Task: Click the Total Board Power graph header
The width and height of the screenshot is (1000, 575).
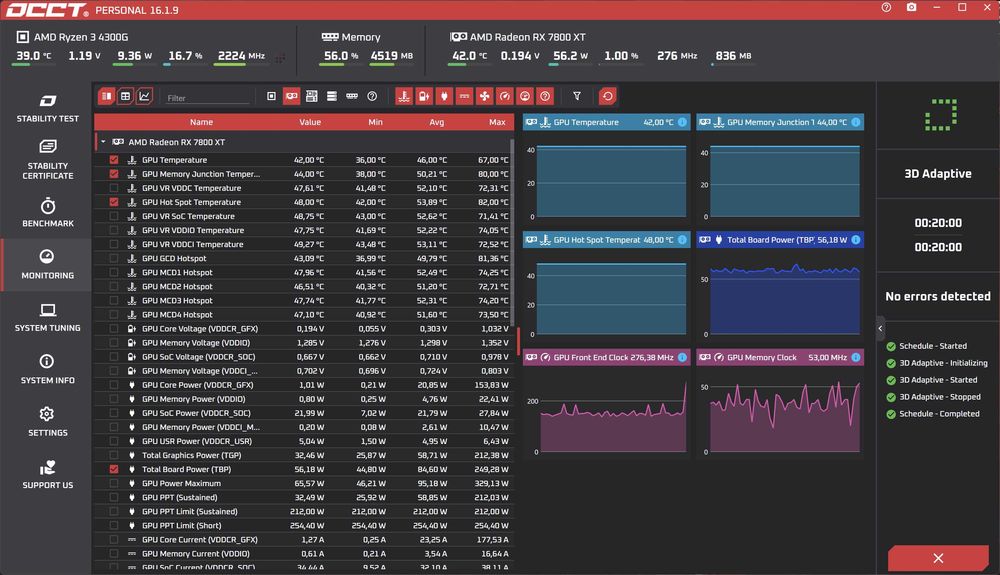Action: click(x=780, y=240)
